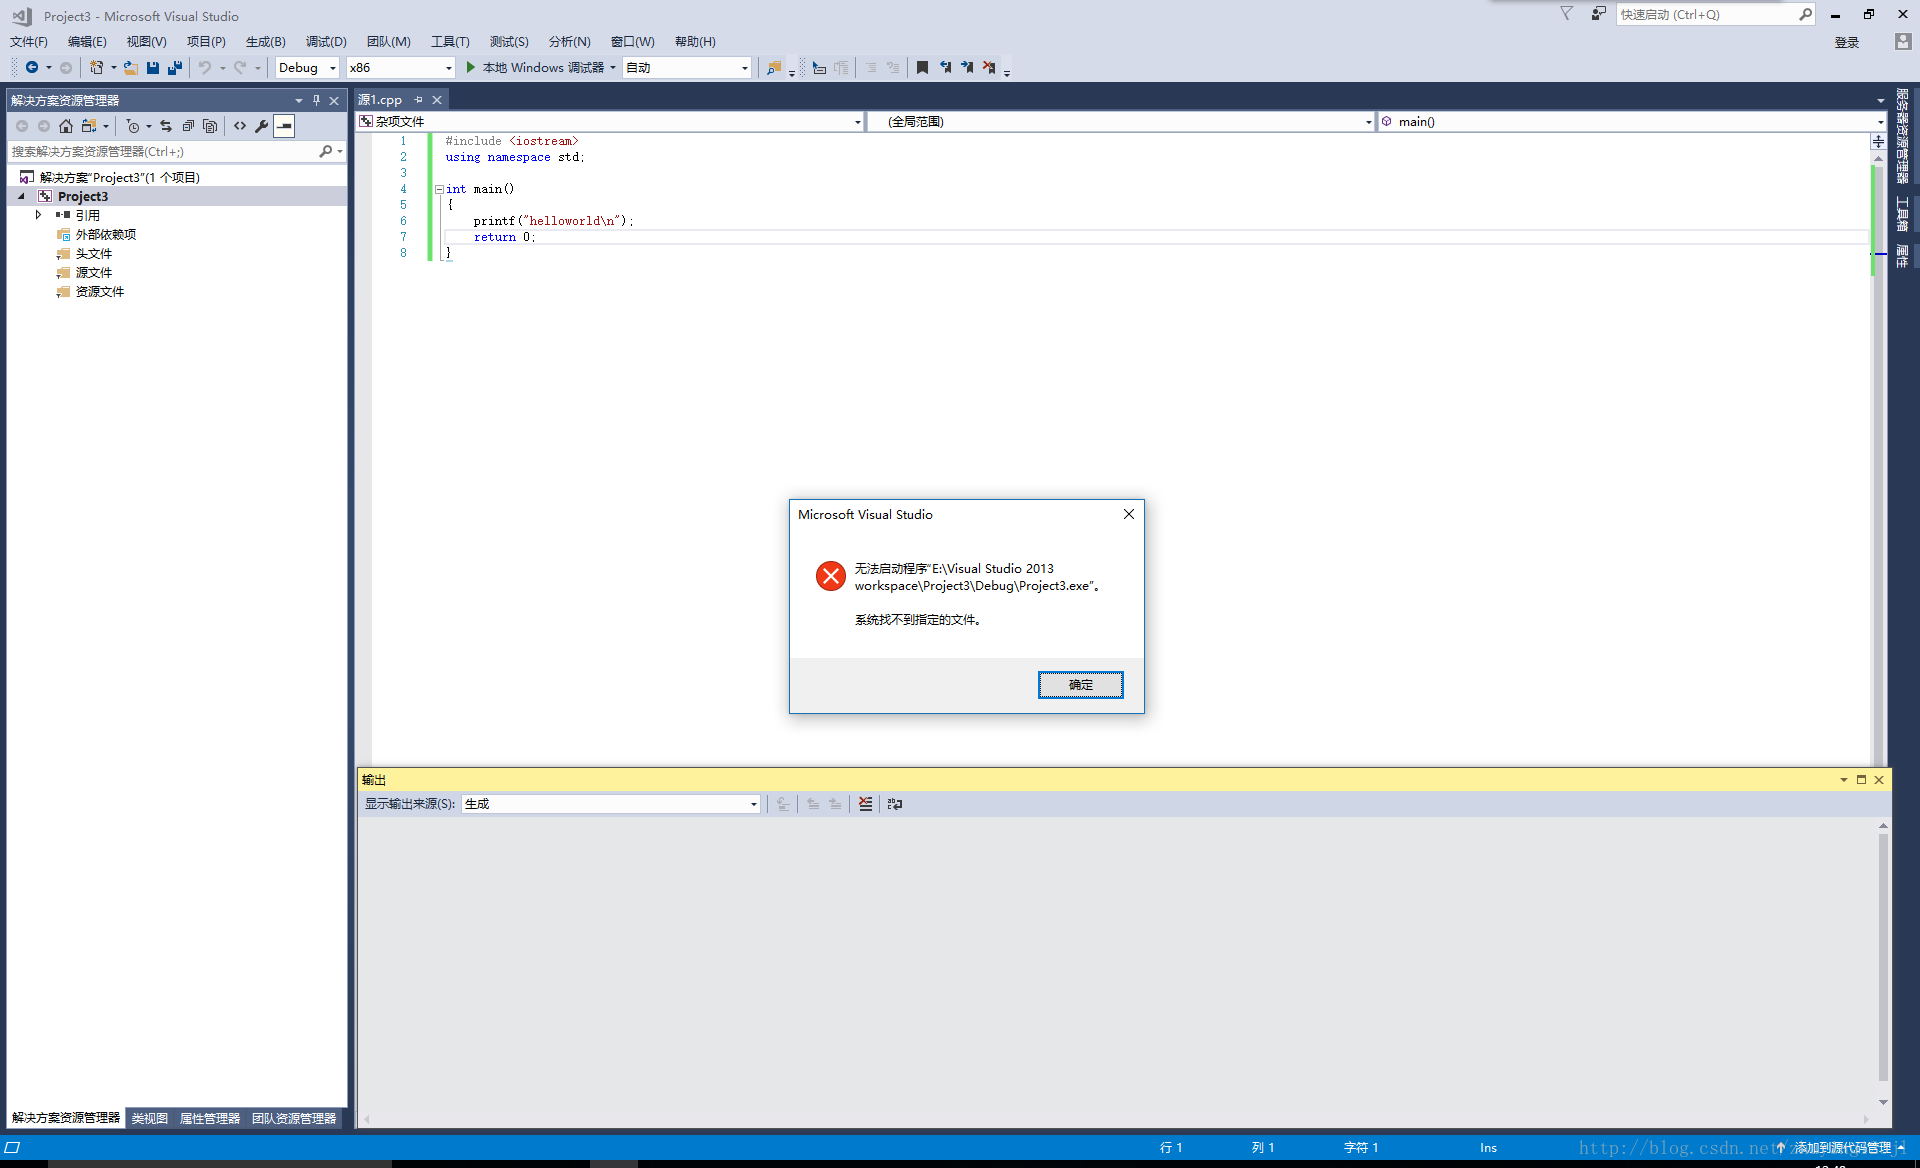1920x1168 pixels.
Task: Click the Open File folder icon
Action: pyautogui.click(x=131, y=67)
